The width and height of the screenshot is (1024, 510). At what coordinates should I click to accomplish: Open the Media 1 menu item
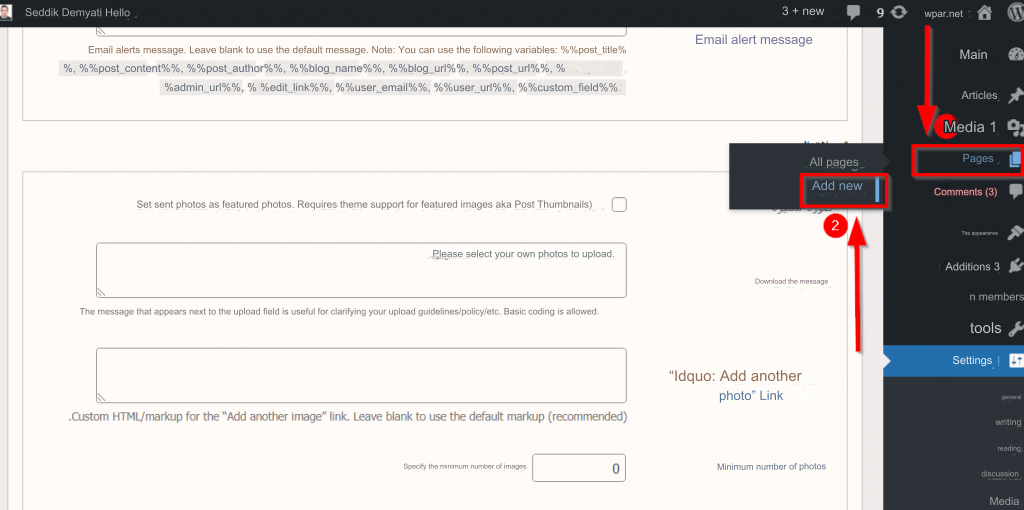tap(970, 127)
